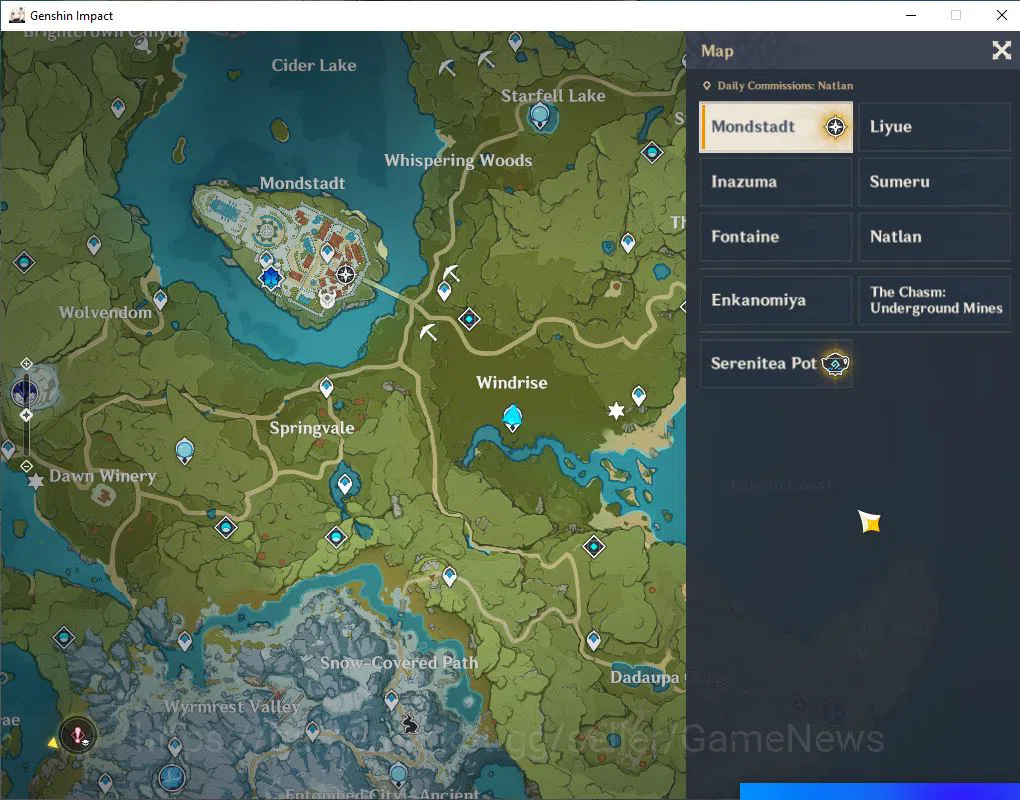Minimize the Genshin Impact window
This screenshot has width=1020, height=800.
[x=911, y=15]
